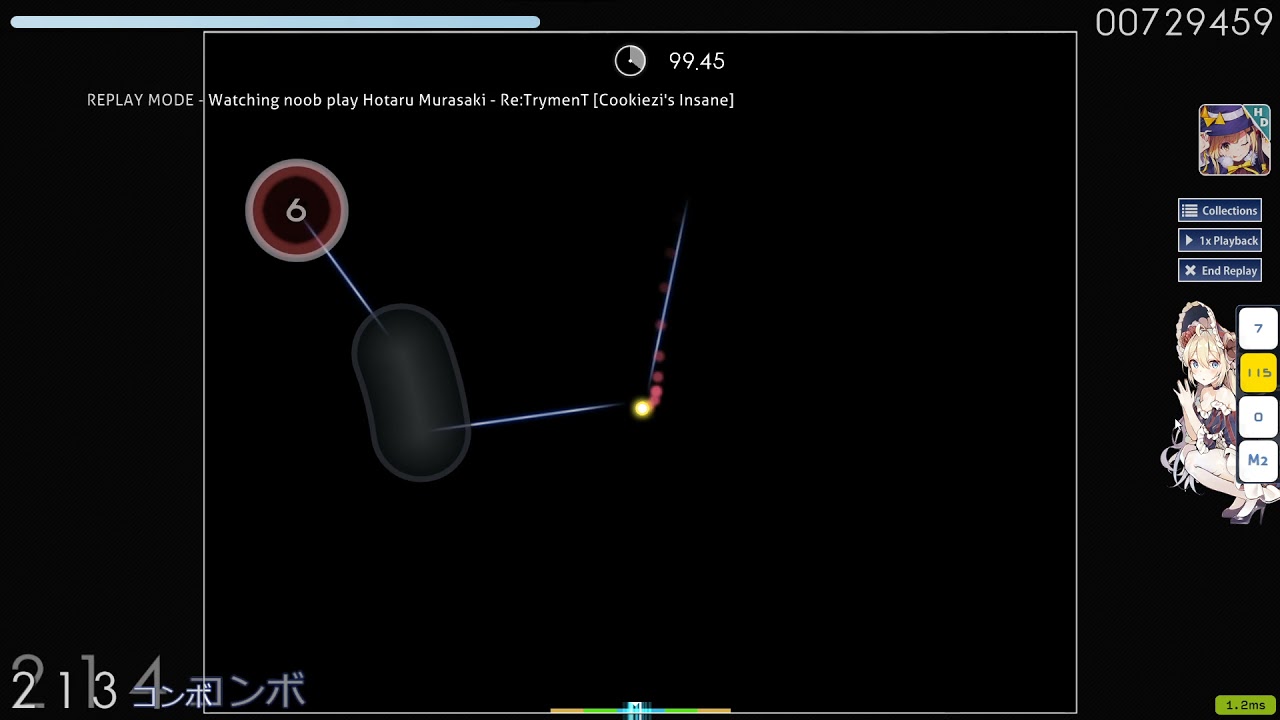
Task: Click hit circle number 6
Action: [296, 210]
